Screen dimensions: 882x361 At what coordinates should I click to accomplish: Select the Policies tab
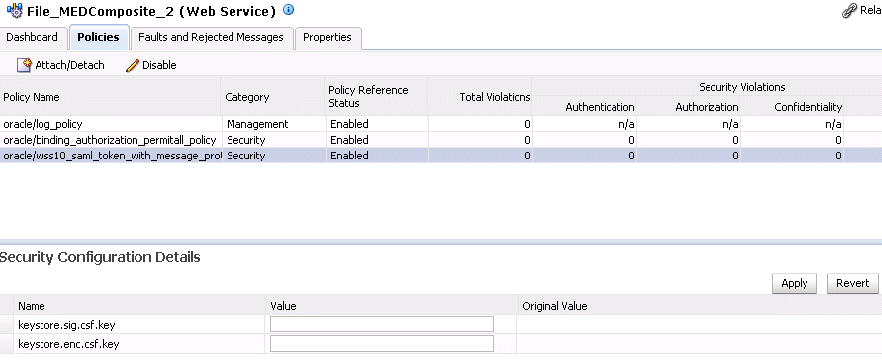[98, 37]
